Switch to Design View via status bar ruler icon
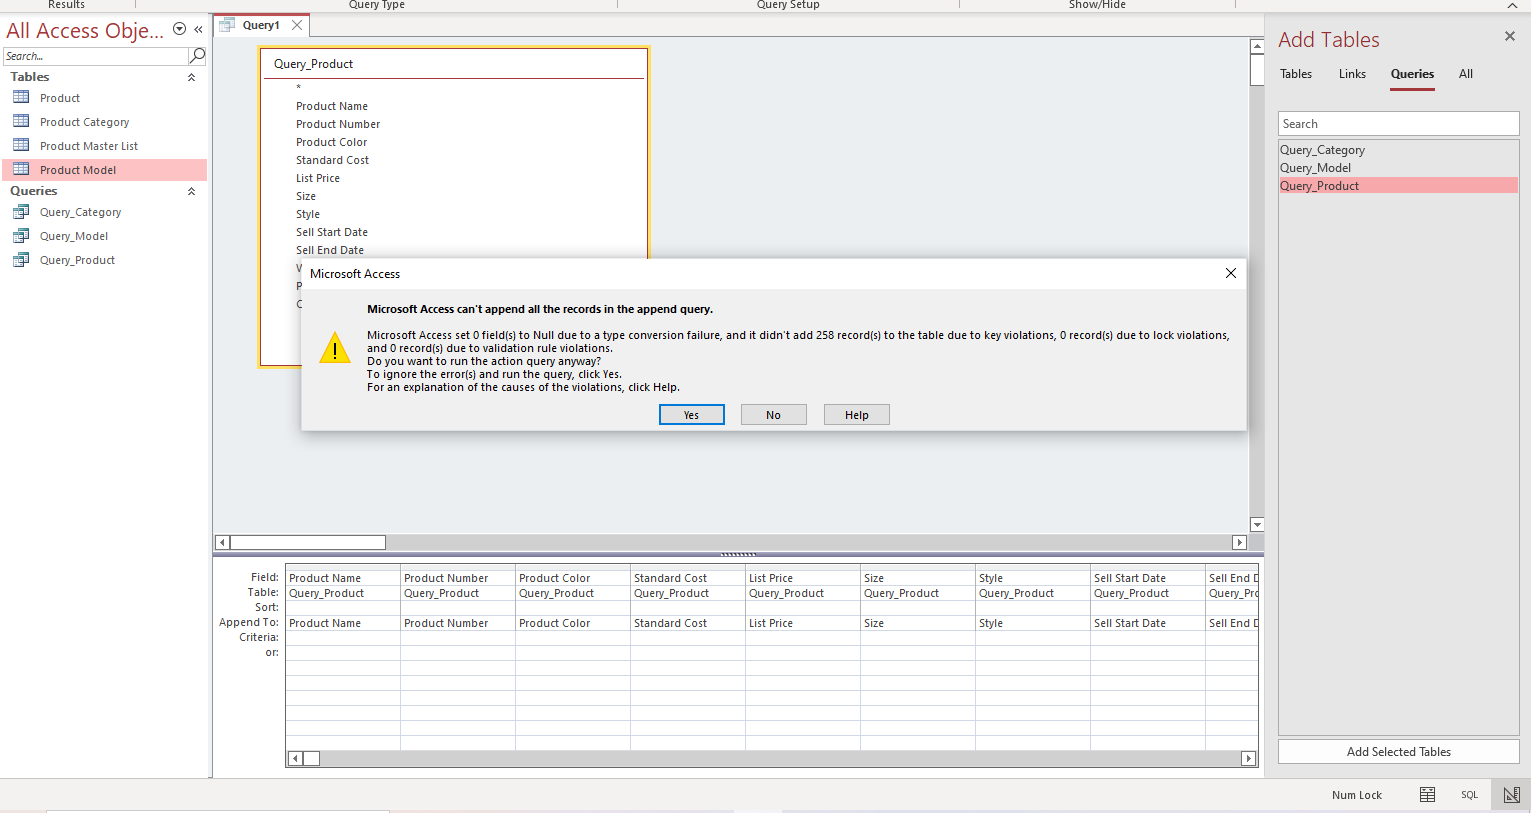Image resolution: width=1531 pixels, height=813 pixels. 1510,794
